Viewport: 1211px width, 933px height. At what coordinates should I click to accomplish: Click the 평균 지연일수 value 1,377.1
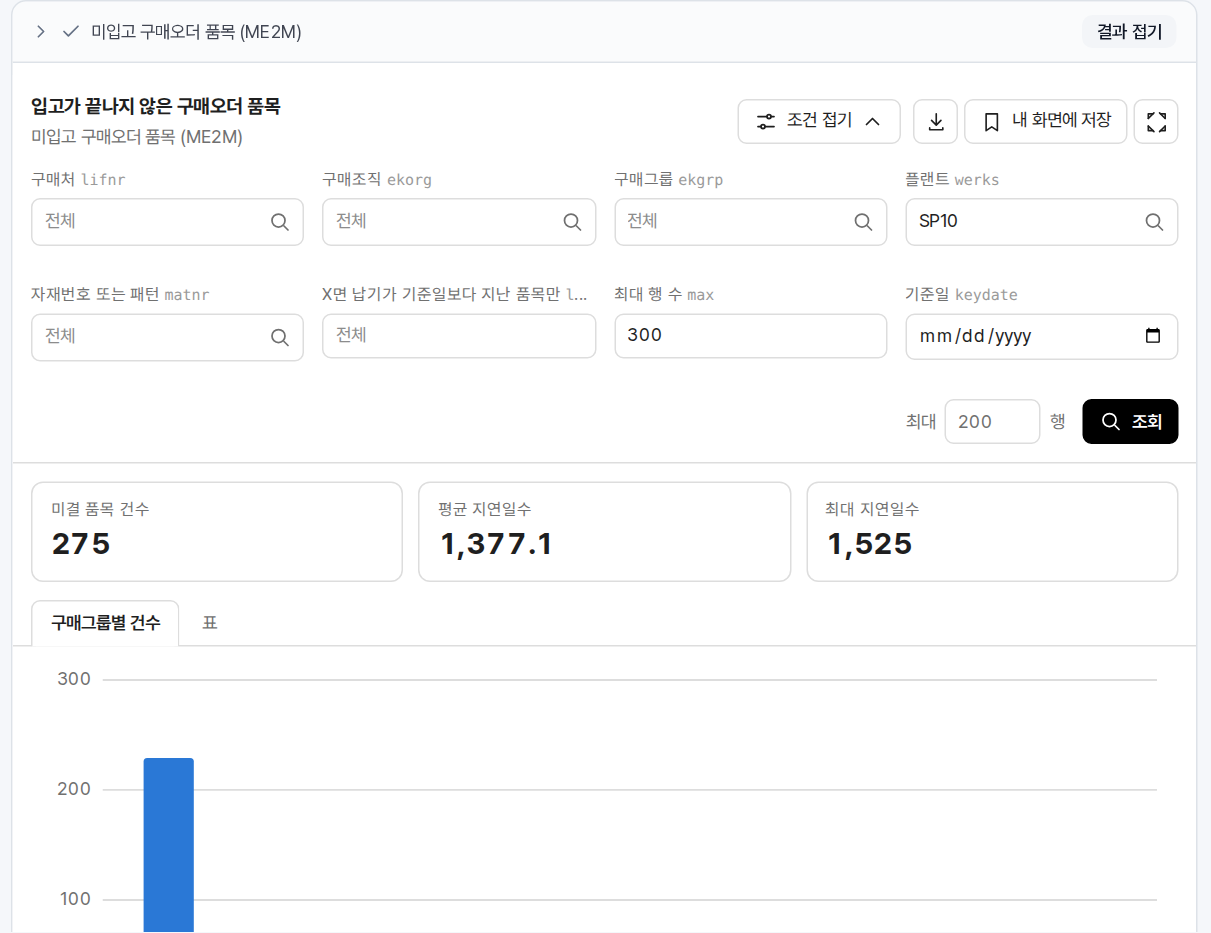tap(496, 544)
